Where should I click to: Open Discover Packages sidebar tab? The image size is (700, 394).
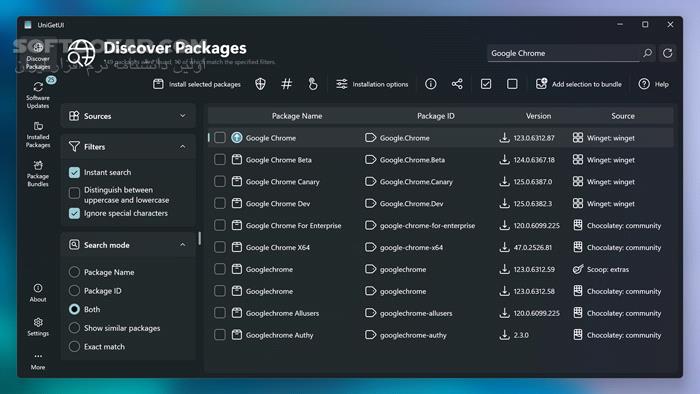click(x=38, y=56)
